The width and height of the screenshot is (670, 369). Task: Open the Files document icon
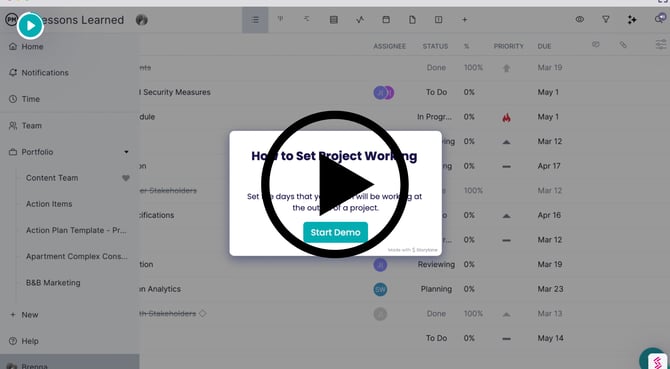412,20
